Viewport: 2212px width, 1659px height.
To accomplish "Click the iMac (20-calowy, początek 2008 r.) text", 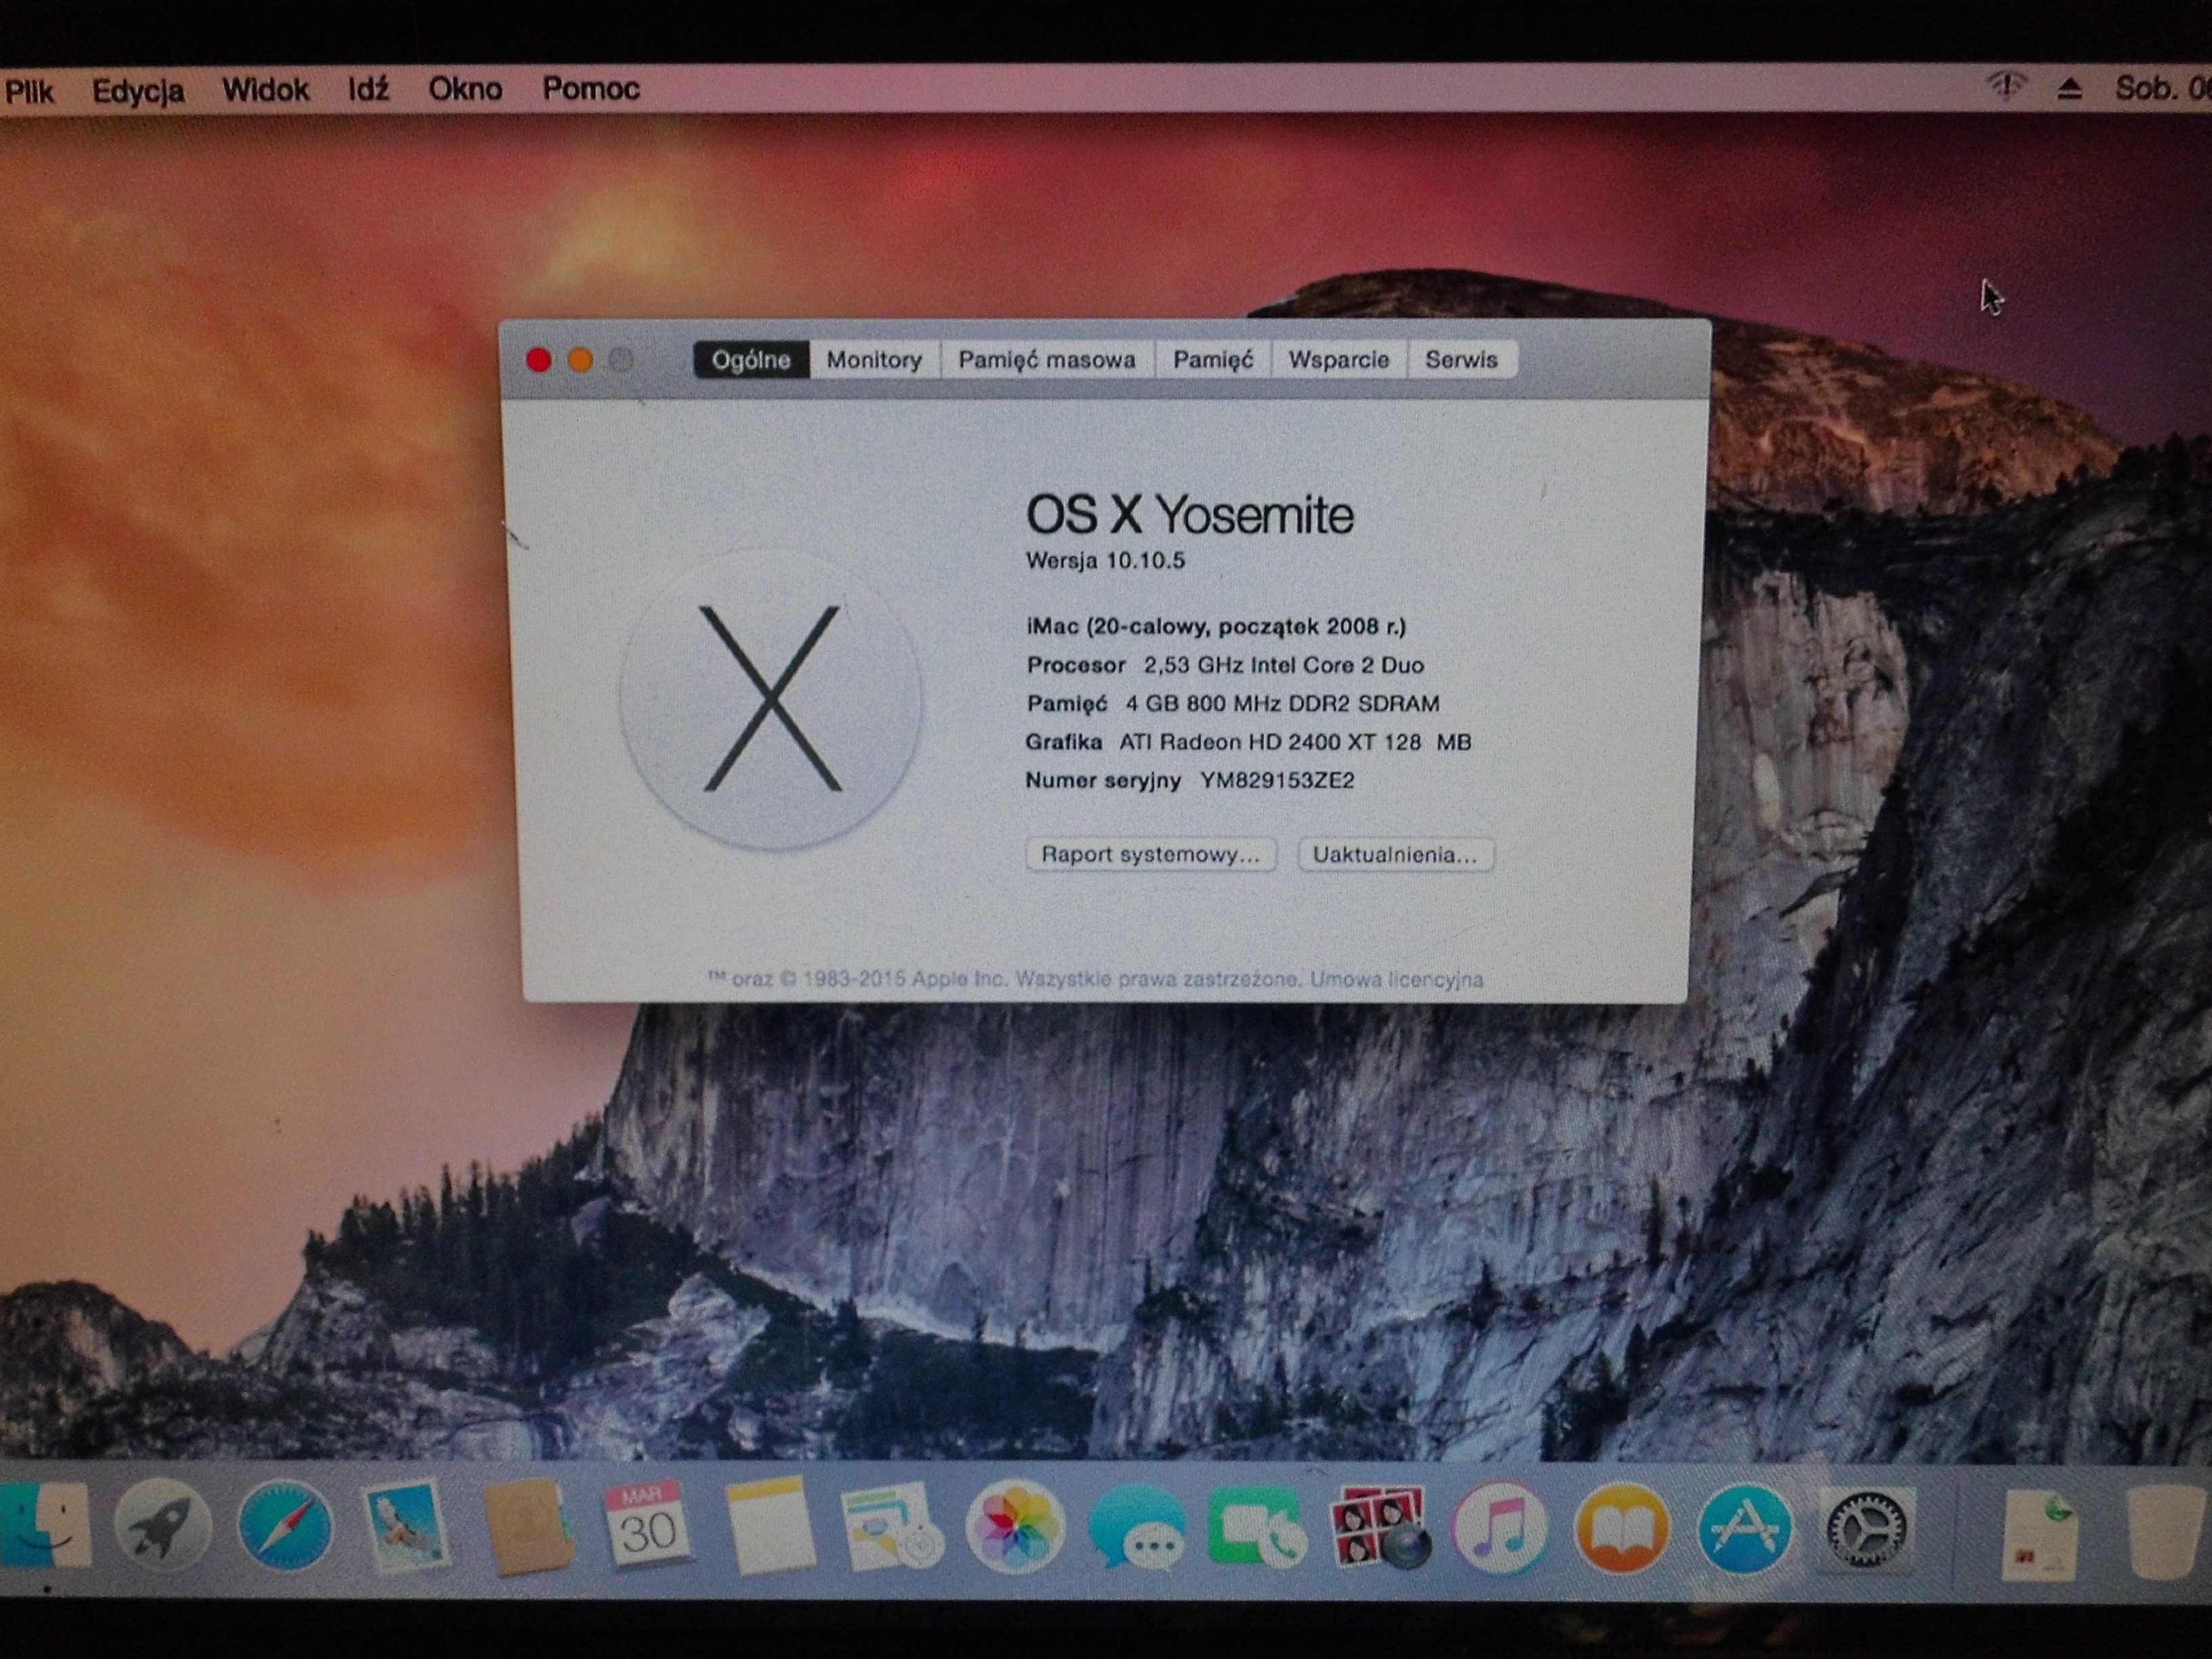I will click(x=1216, y=626).
